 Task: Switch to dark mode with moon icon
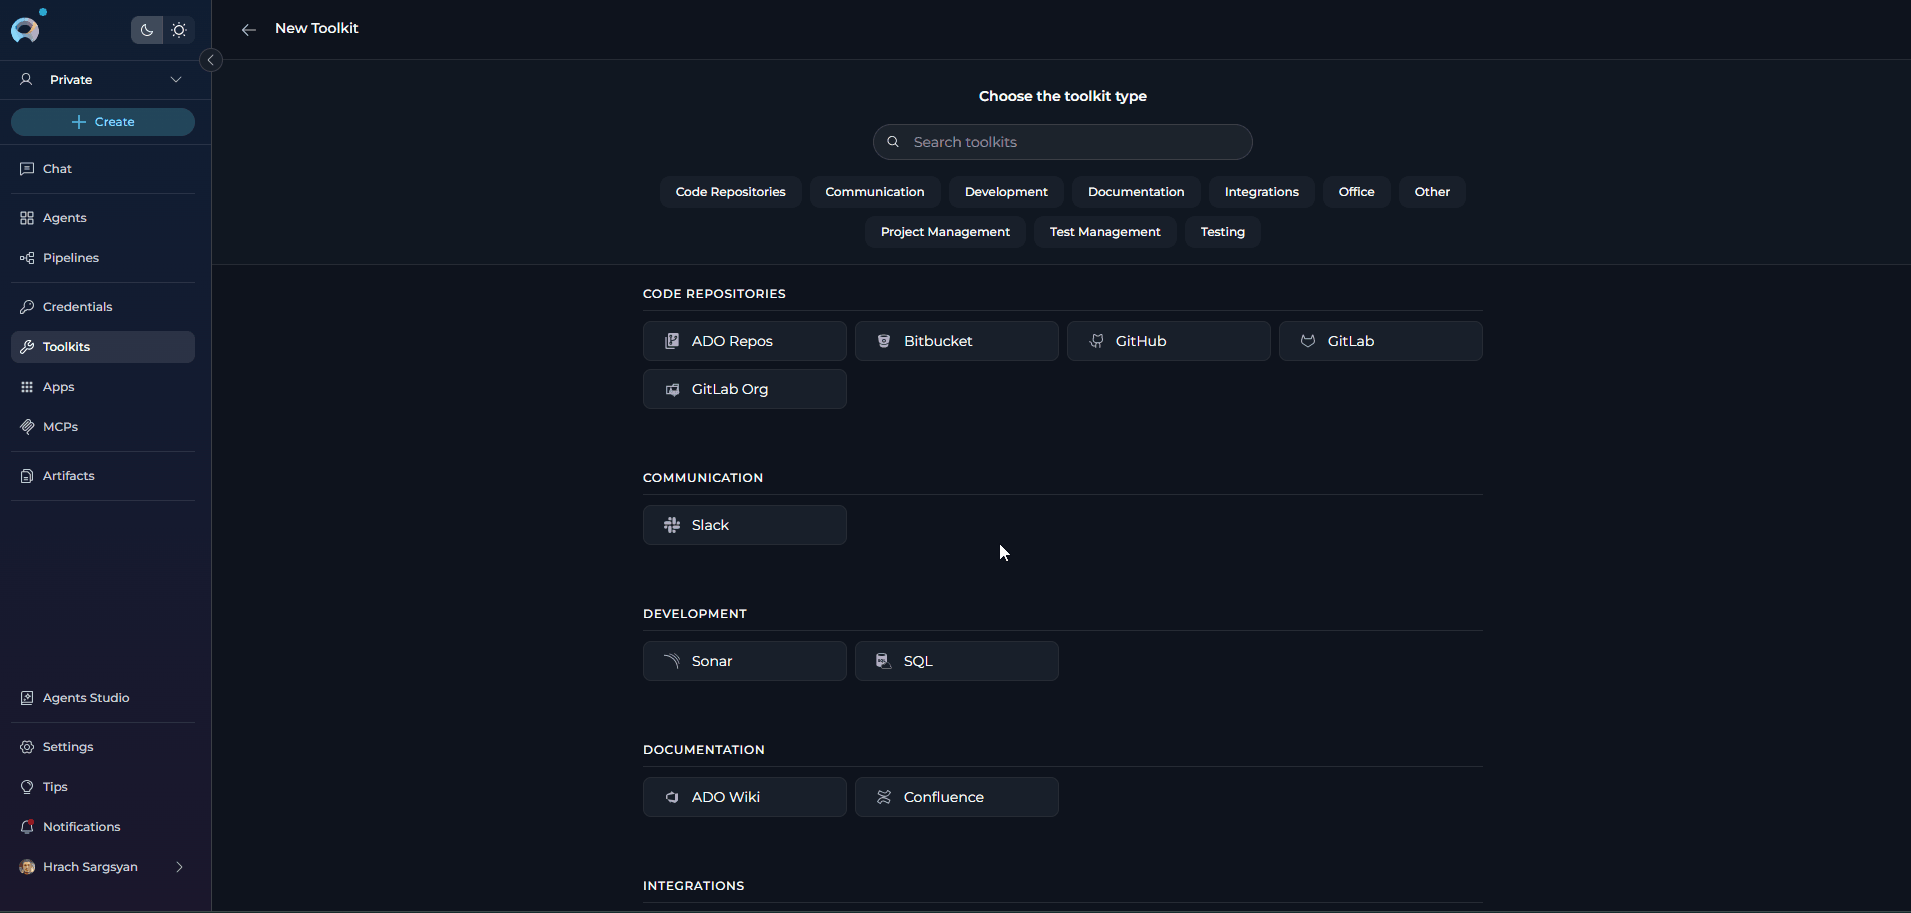coord(146,30)
